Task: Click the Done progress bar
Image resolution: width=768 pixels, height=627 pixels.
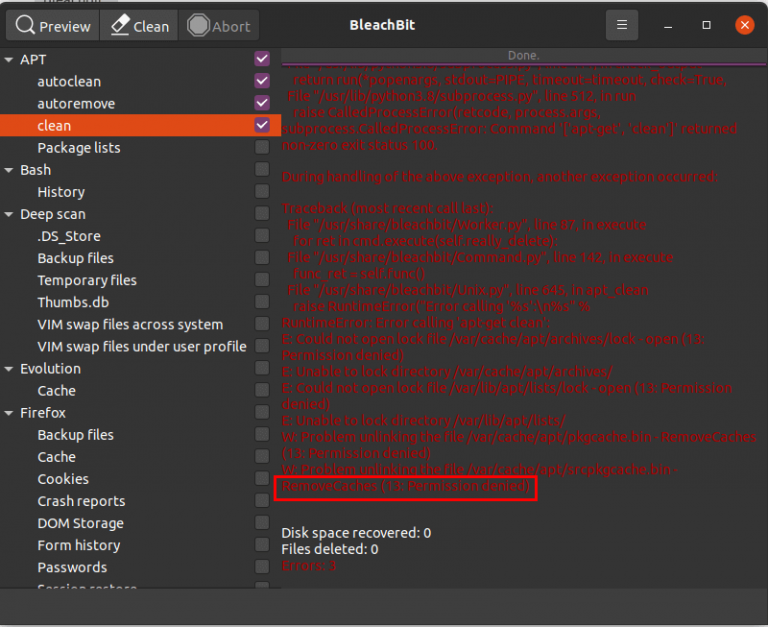Action: [524, 56]
